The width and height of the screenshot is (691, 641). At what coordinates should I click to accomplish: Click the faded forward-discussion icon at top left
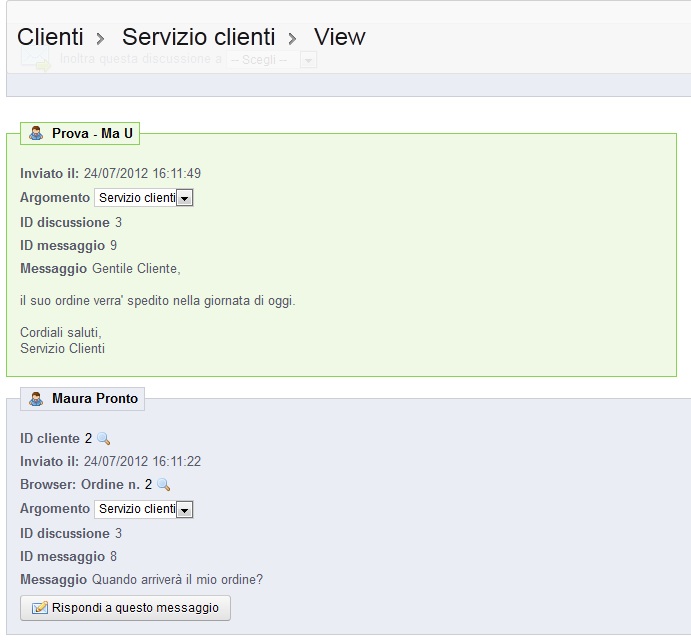tap(36, 61)
